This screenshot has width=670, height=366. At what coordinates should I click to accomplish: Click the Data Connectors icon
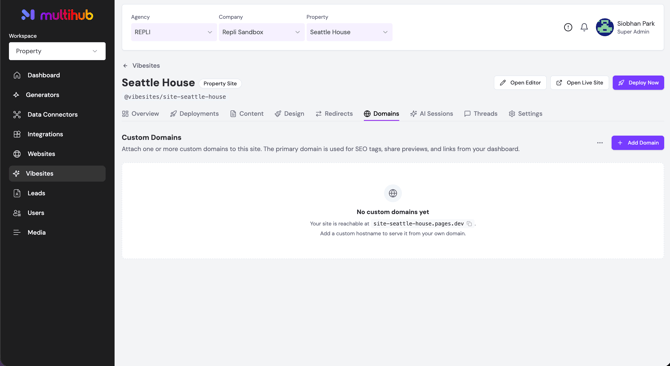(17, 114)
